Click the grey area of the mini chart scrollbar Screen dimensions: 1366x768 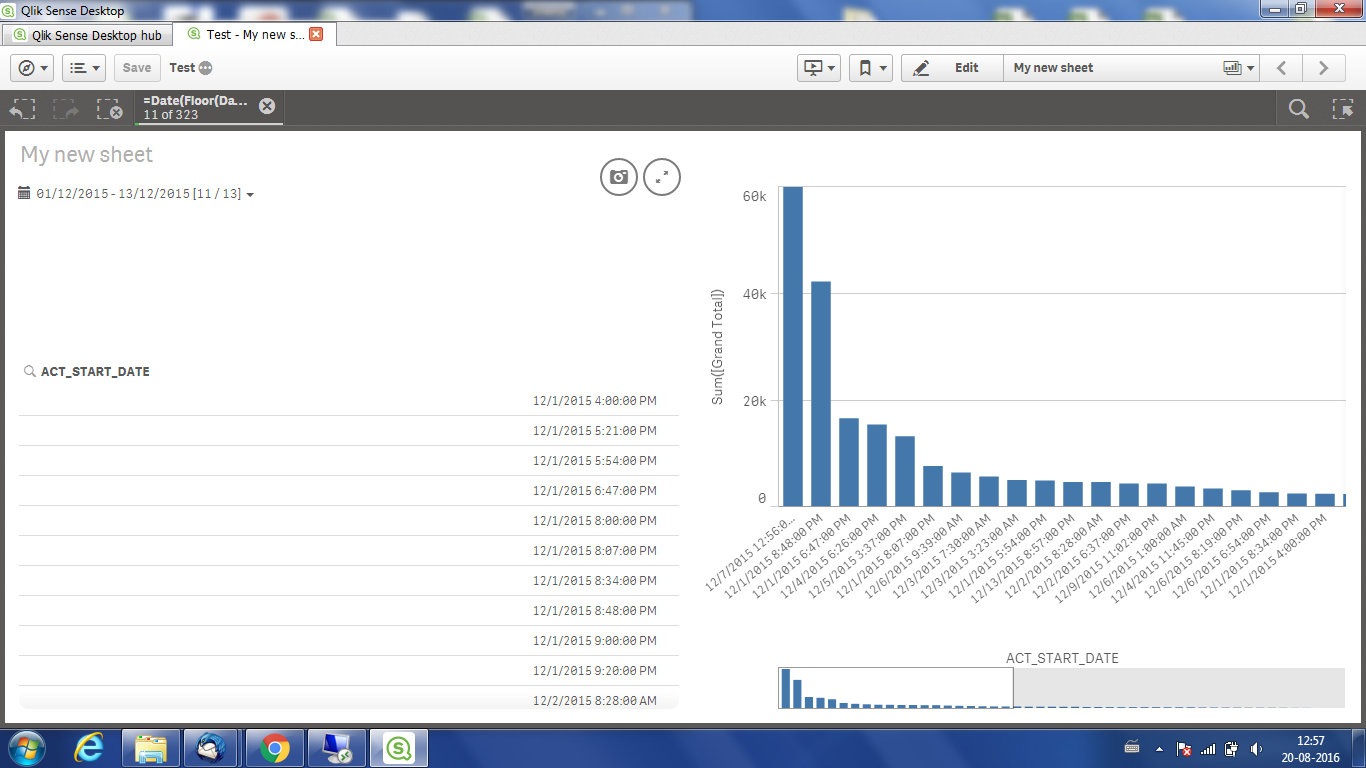click(x=1179, y=688)
